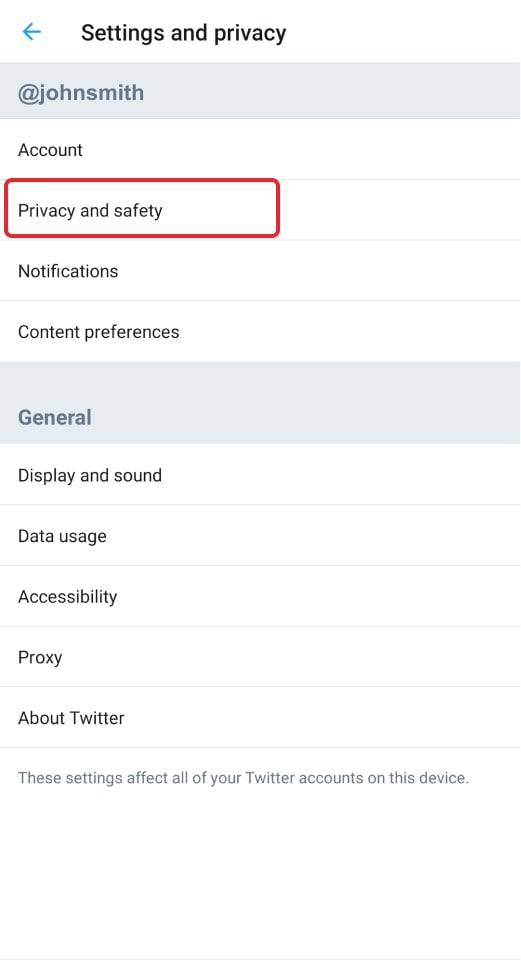This screenshot has width=521, height=960.
Task: Open Display and sound settings
Action: (x=260, y=475)
